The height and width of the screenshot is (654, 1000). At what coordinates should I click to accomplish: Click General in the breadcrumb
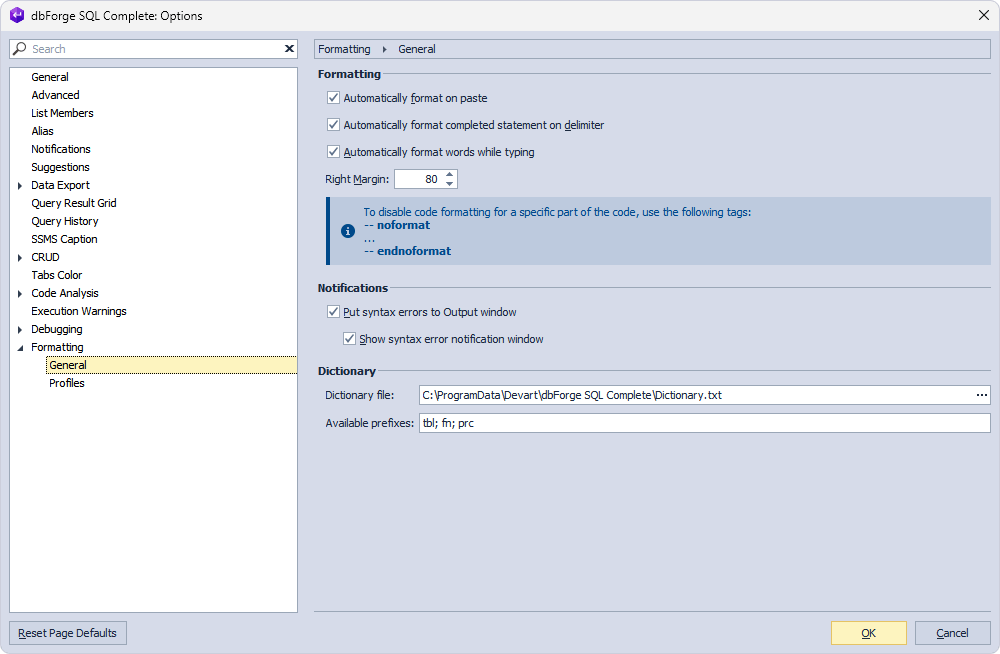(x=417, y=49)
